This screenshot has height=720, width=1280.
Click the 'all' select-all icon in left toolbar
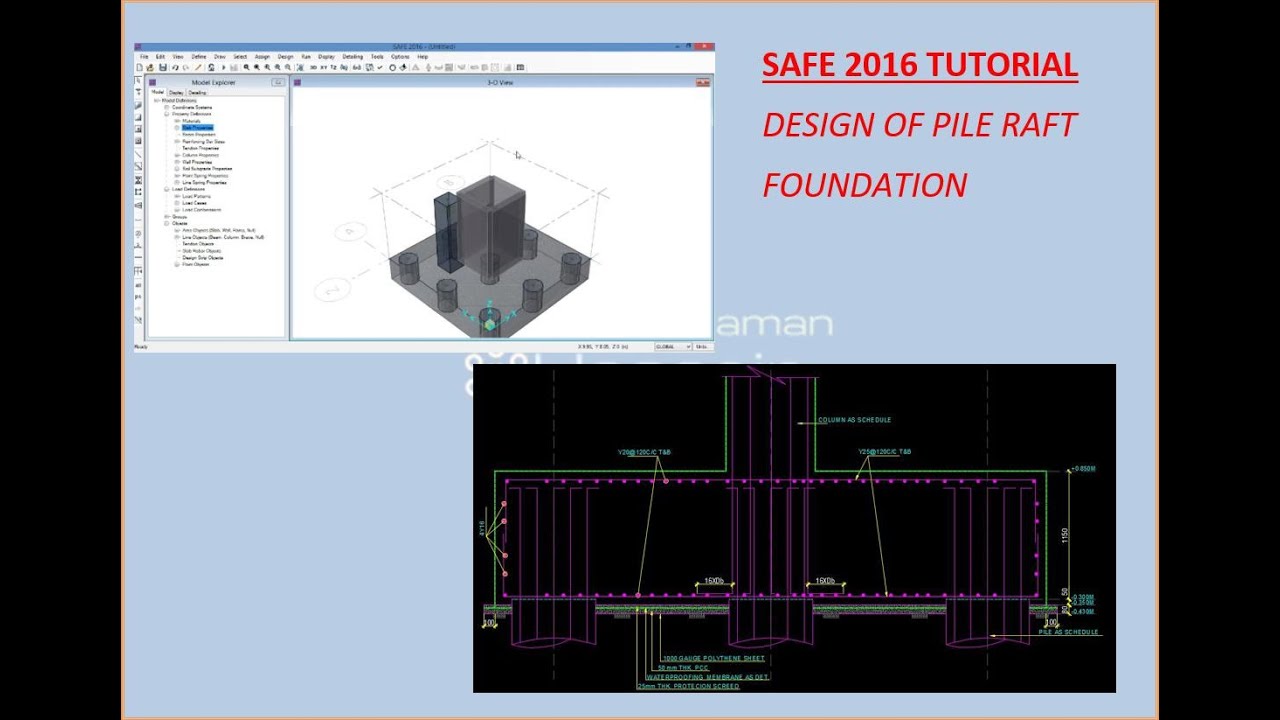click(x=138, y=285)
